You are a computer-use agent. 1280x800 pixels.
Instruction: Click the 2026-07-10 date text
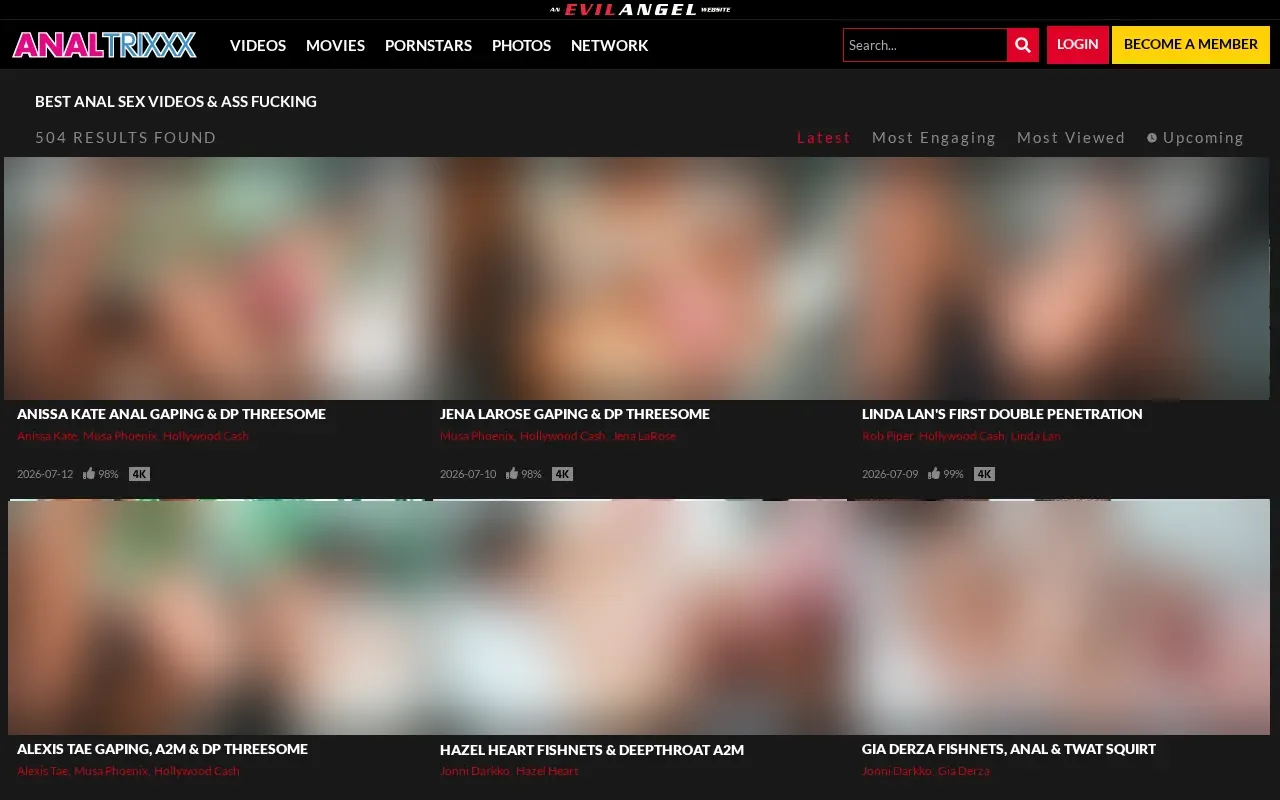(x=468, y=474)
